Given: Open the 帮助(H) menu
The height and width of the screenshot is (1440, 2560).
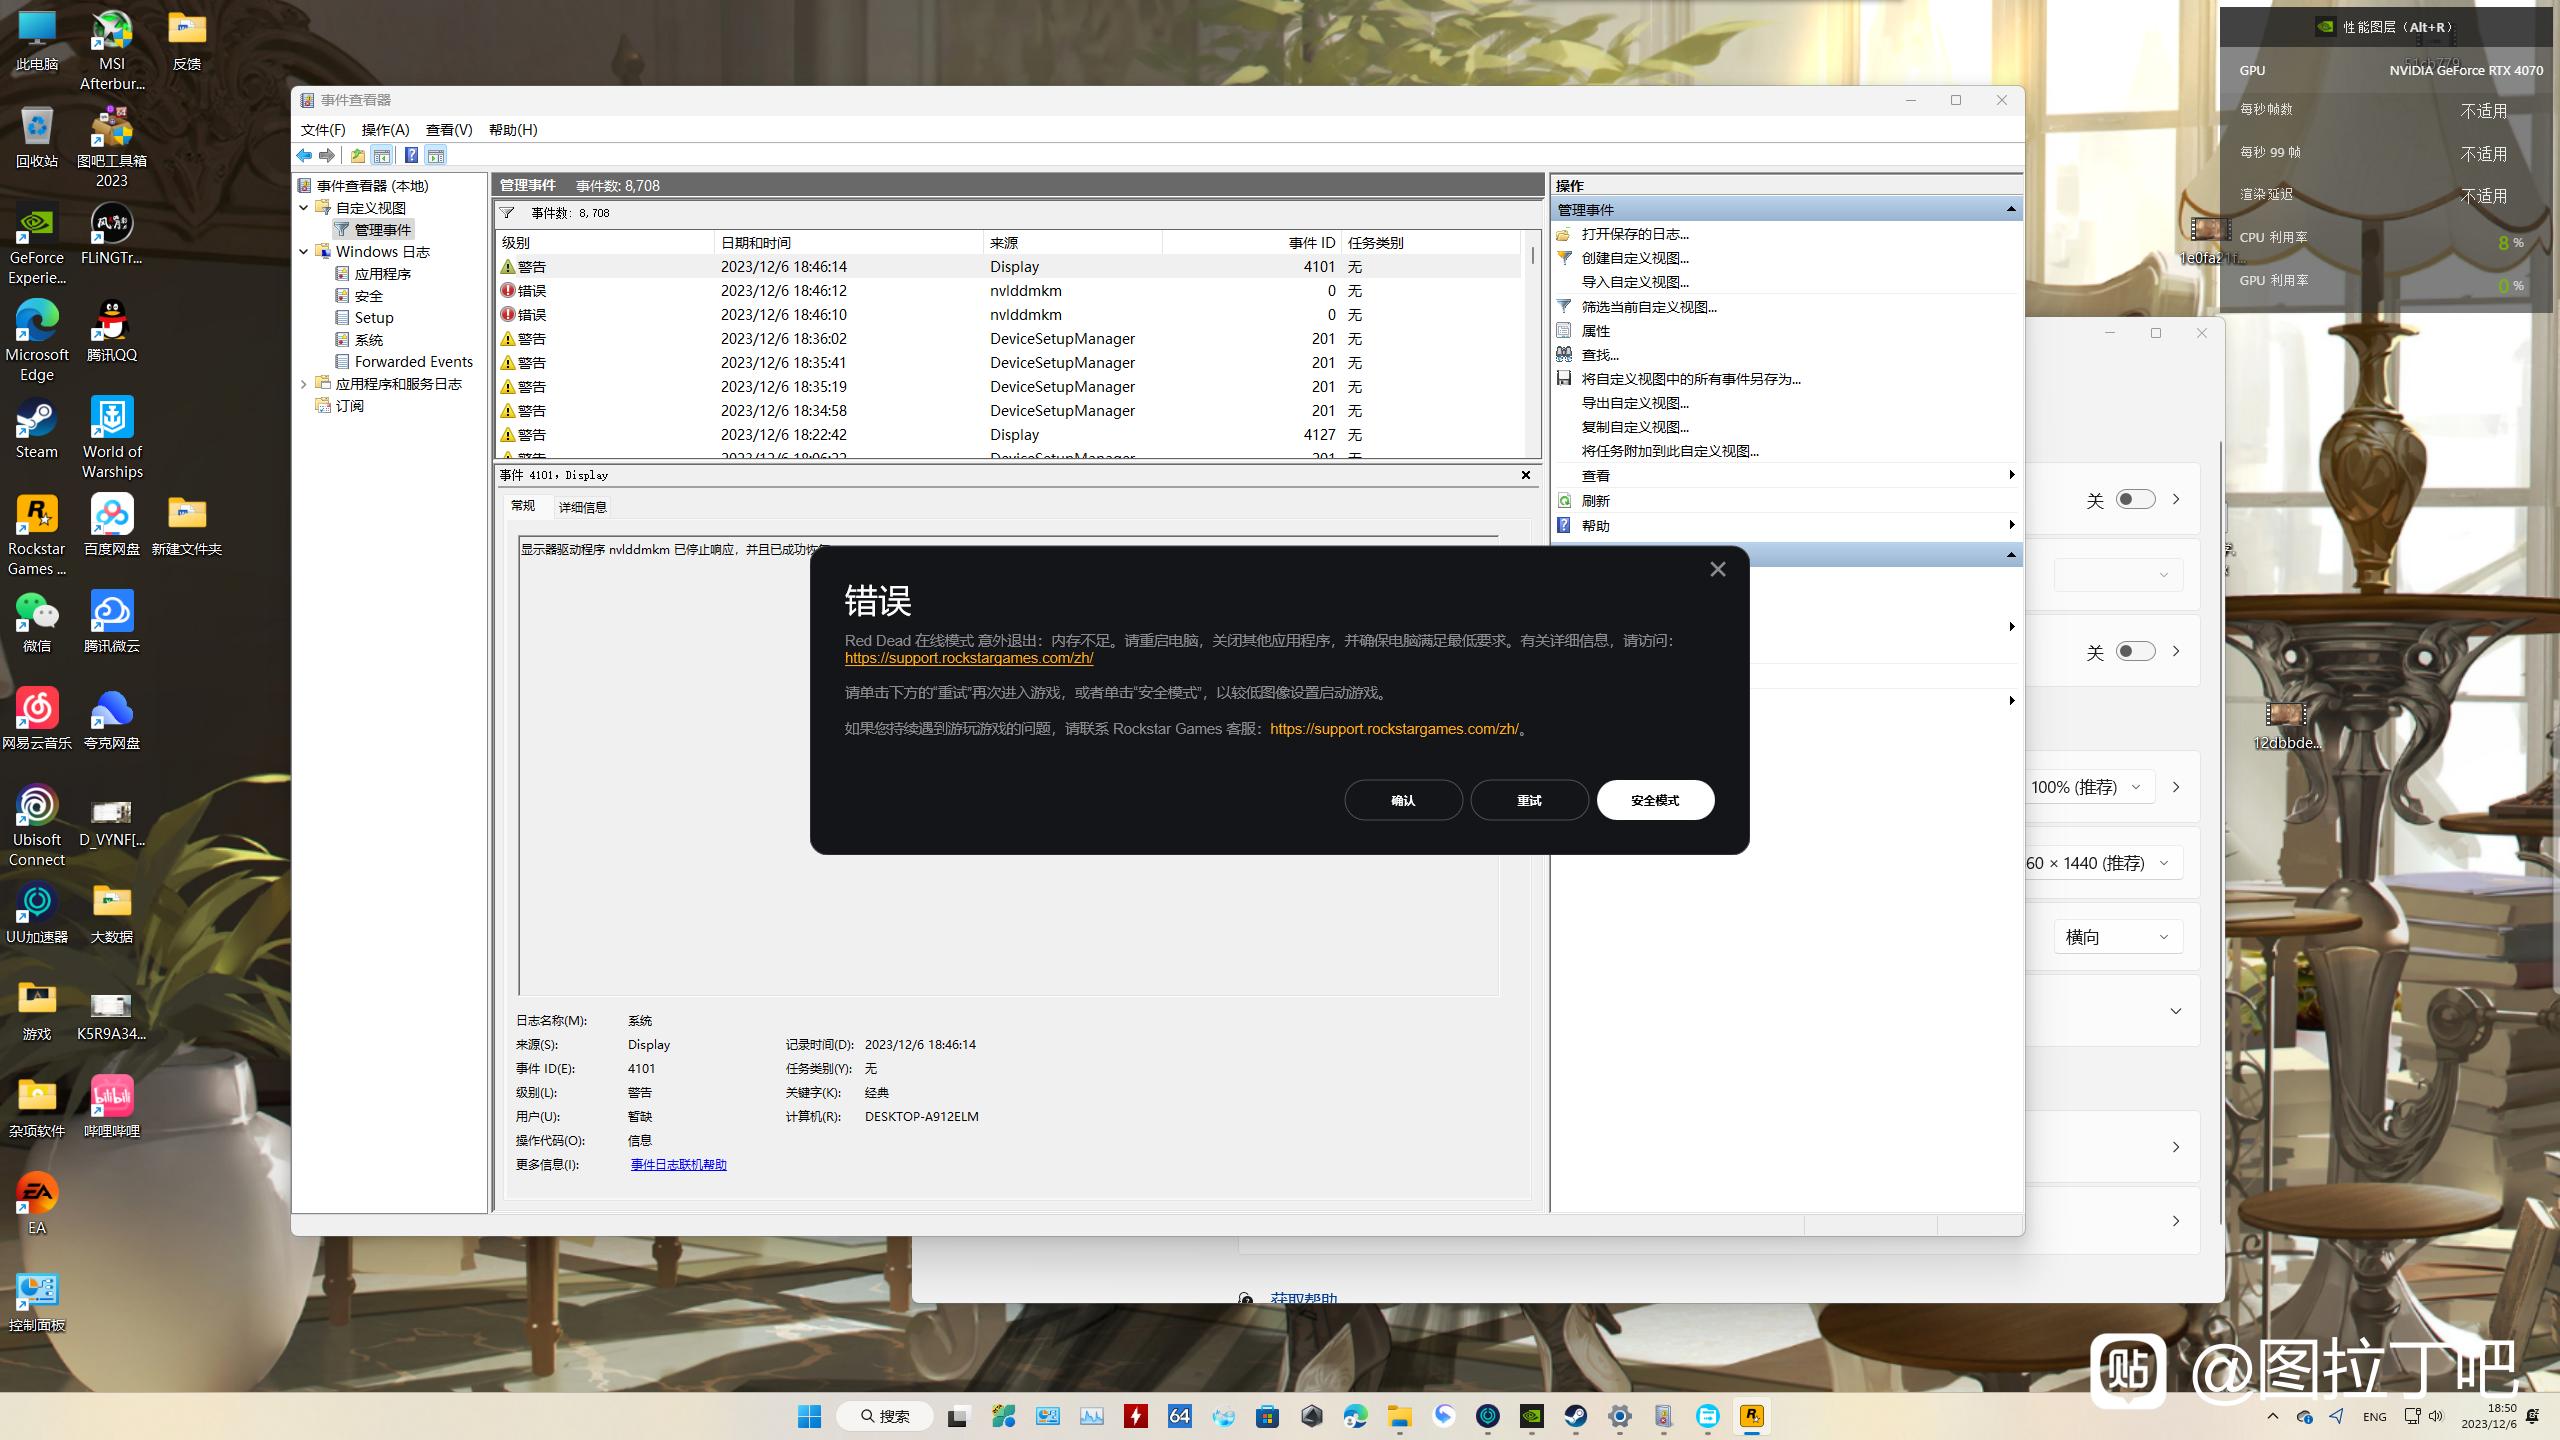Looking at the screenshot, I should coord(513,130).
